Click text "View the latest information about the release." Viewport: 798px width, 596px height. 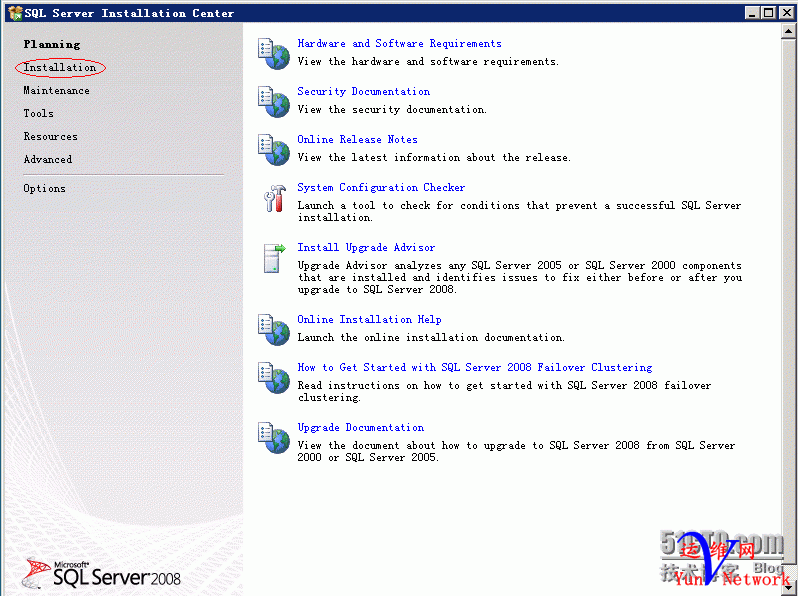click(434, 157)
